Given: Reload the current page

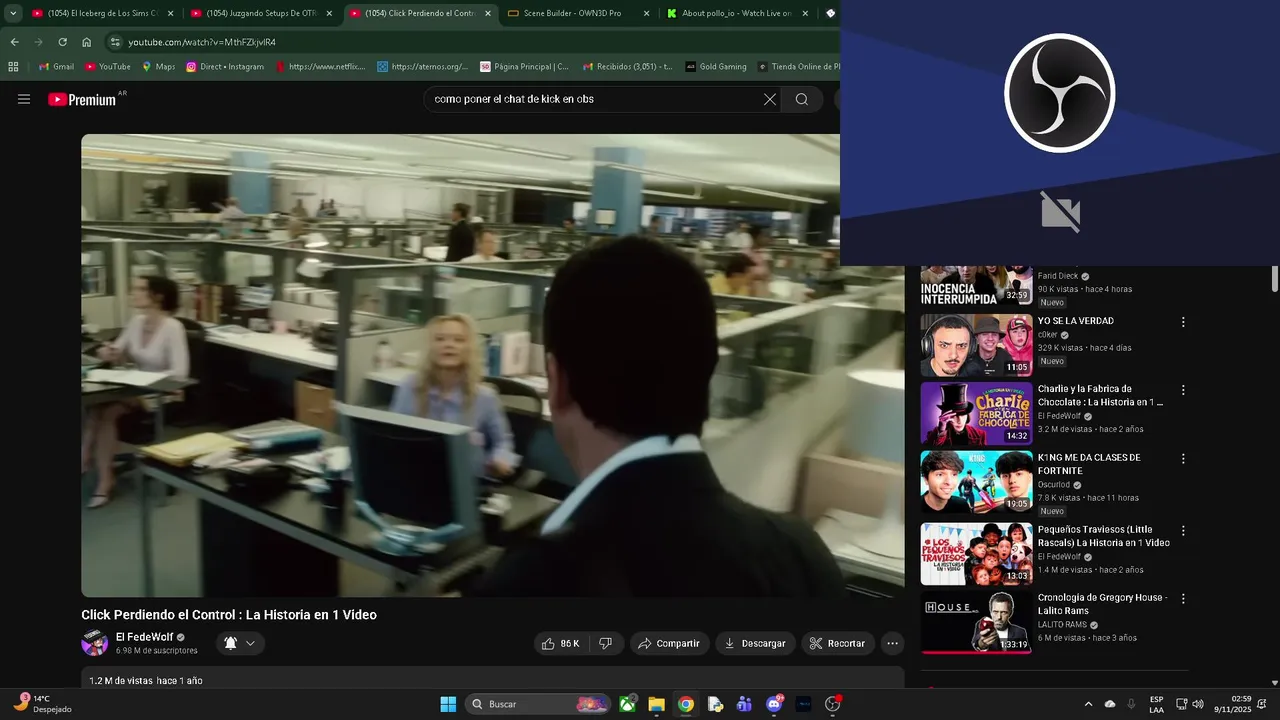Looking at the screenshot, I should [x=62, y=42].
